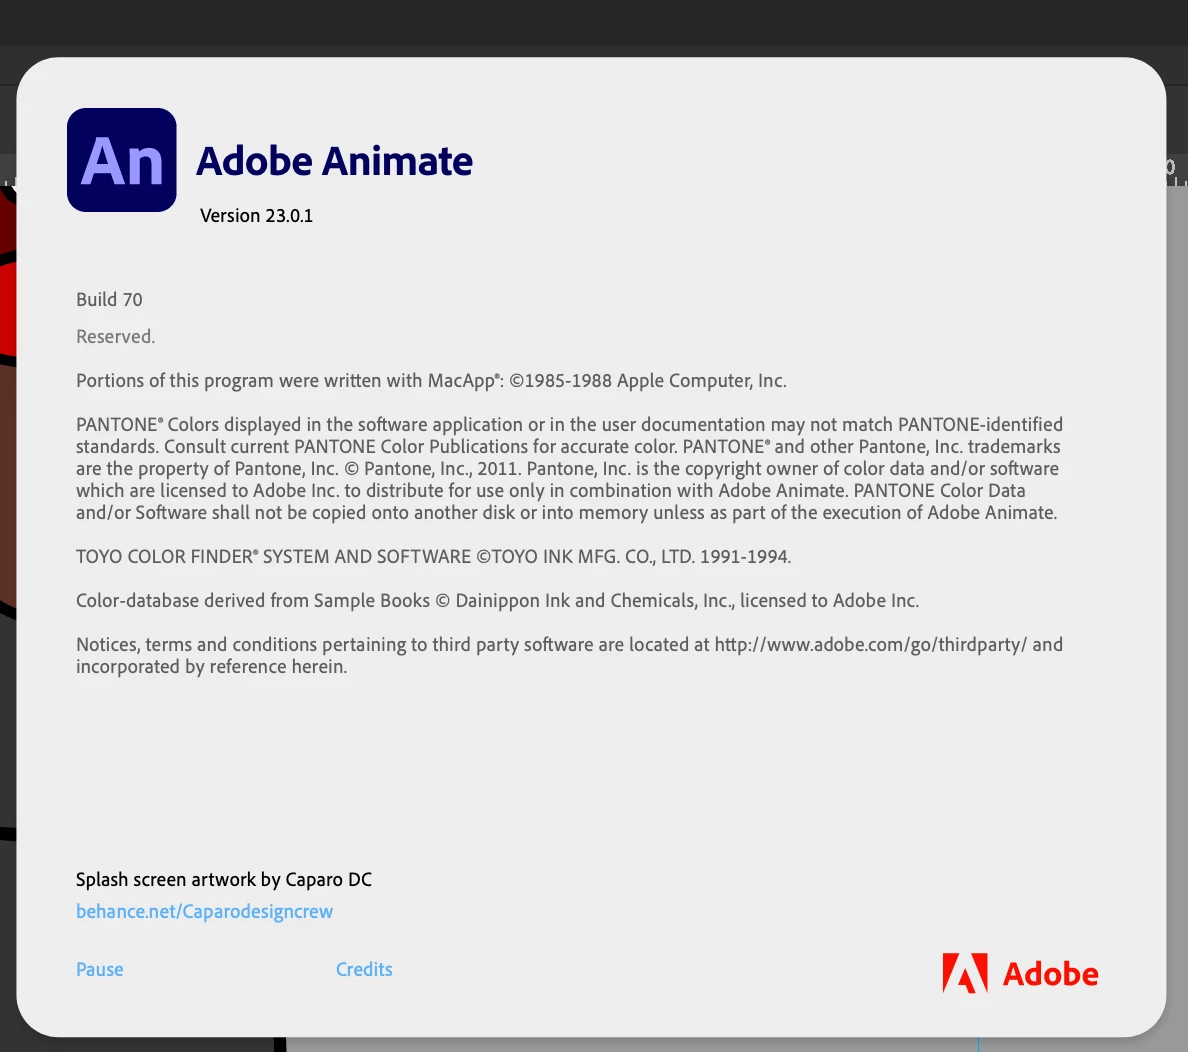Click the TOYO COLOR FINDER notice line
This screenshot has height=1052, width=1188.
pyautogui.click(x=433, y=556)
